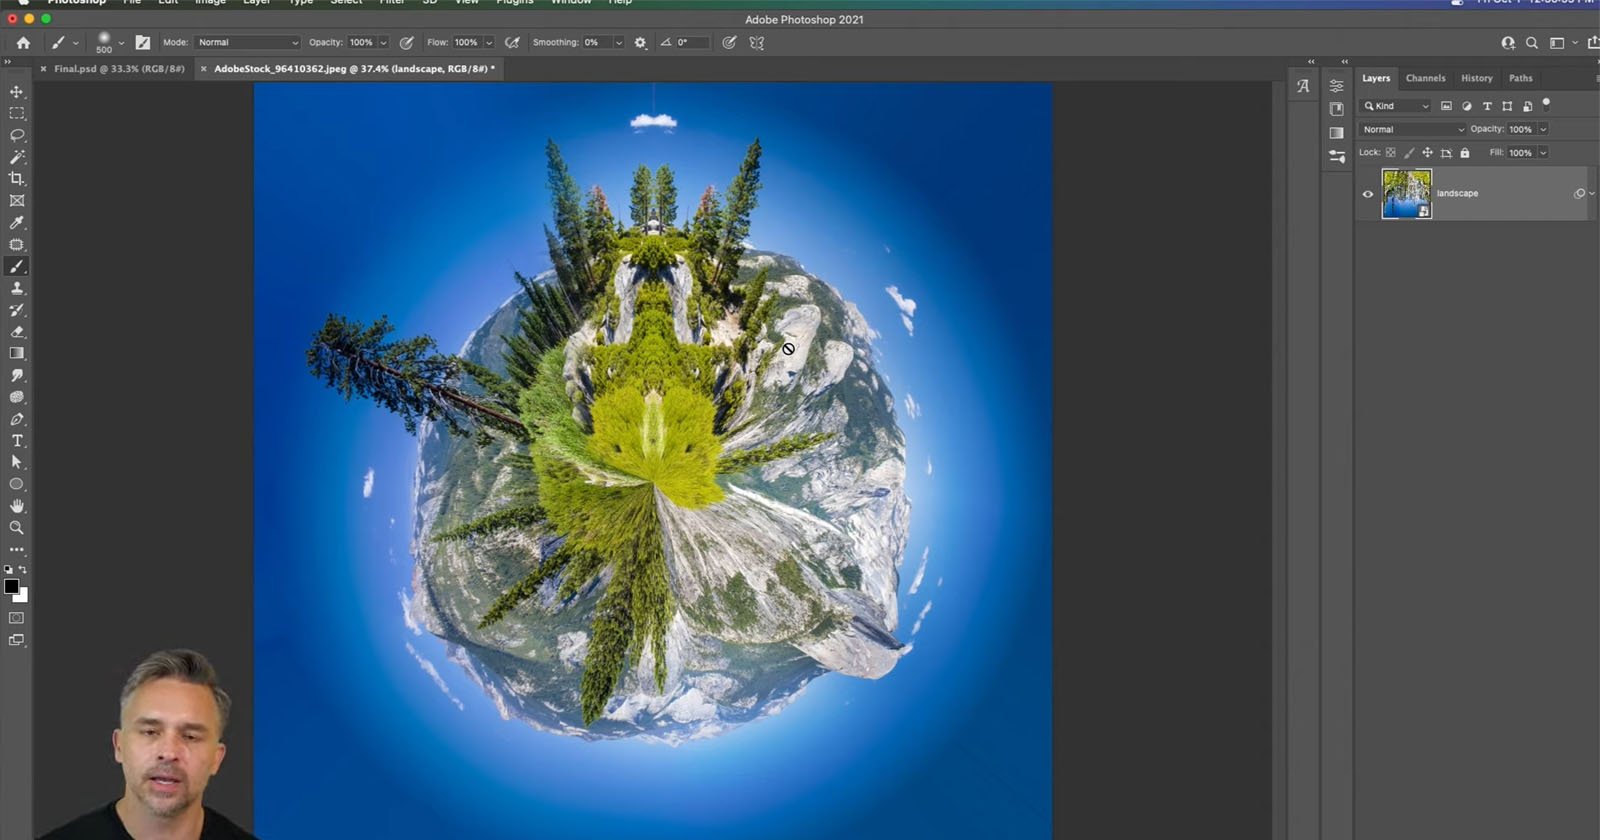The width and height of the screenshot is (1600, 840).
Task: Select the Type tool
Action: (x=17, y=441)
